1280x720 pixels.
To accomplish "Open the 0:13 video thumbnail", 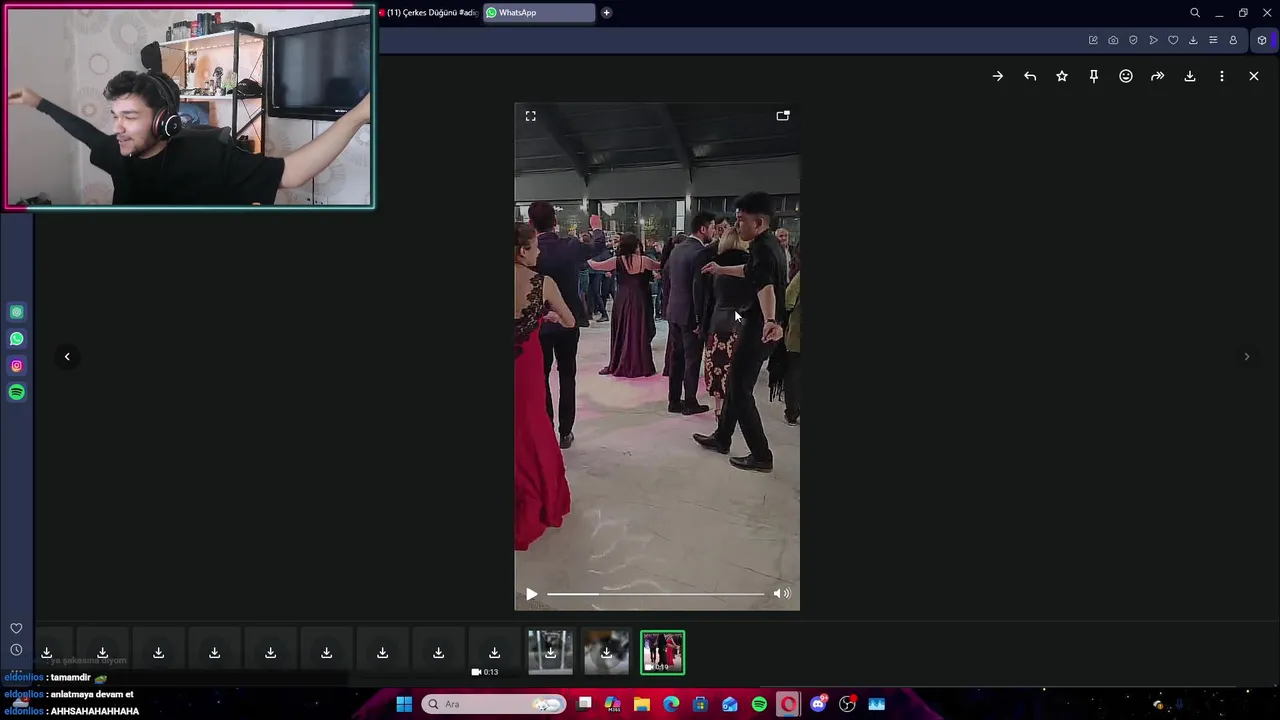I will tap(494, 652).
